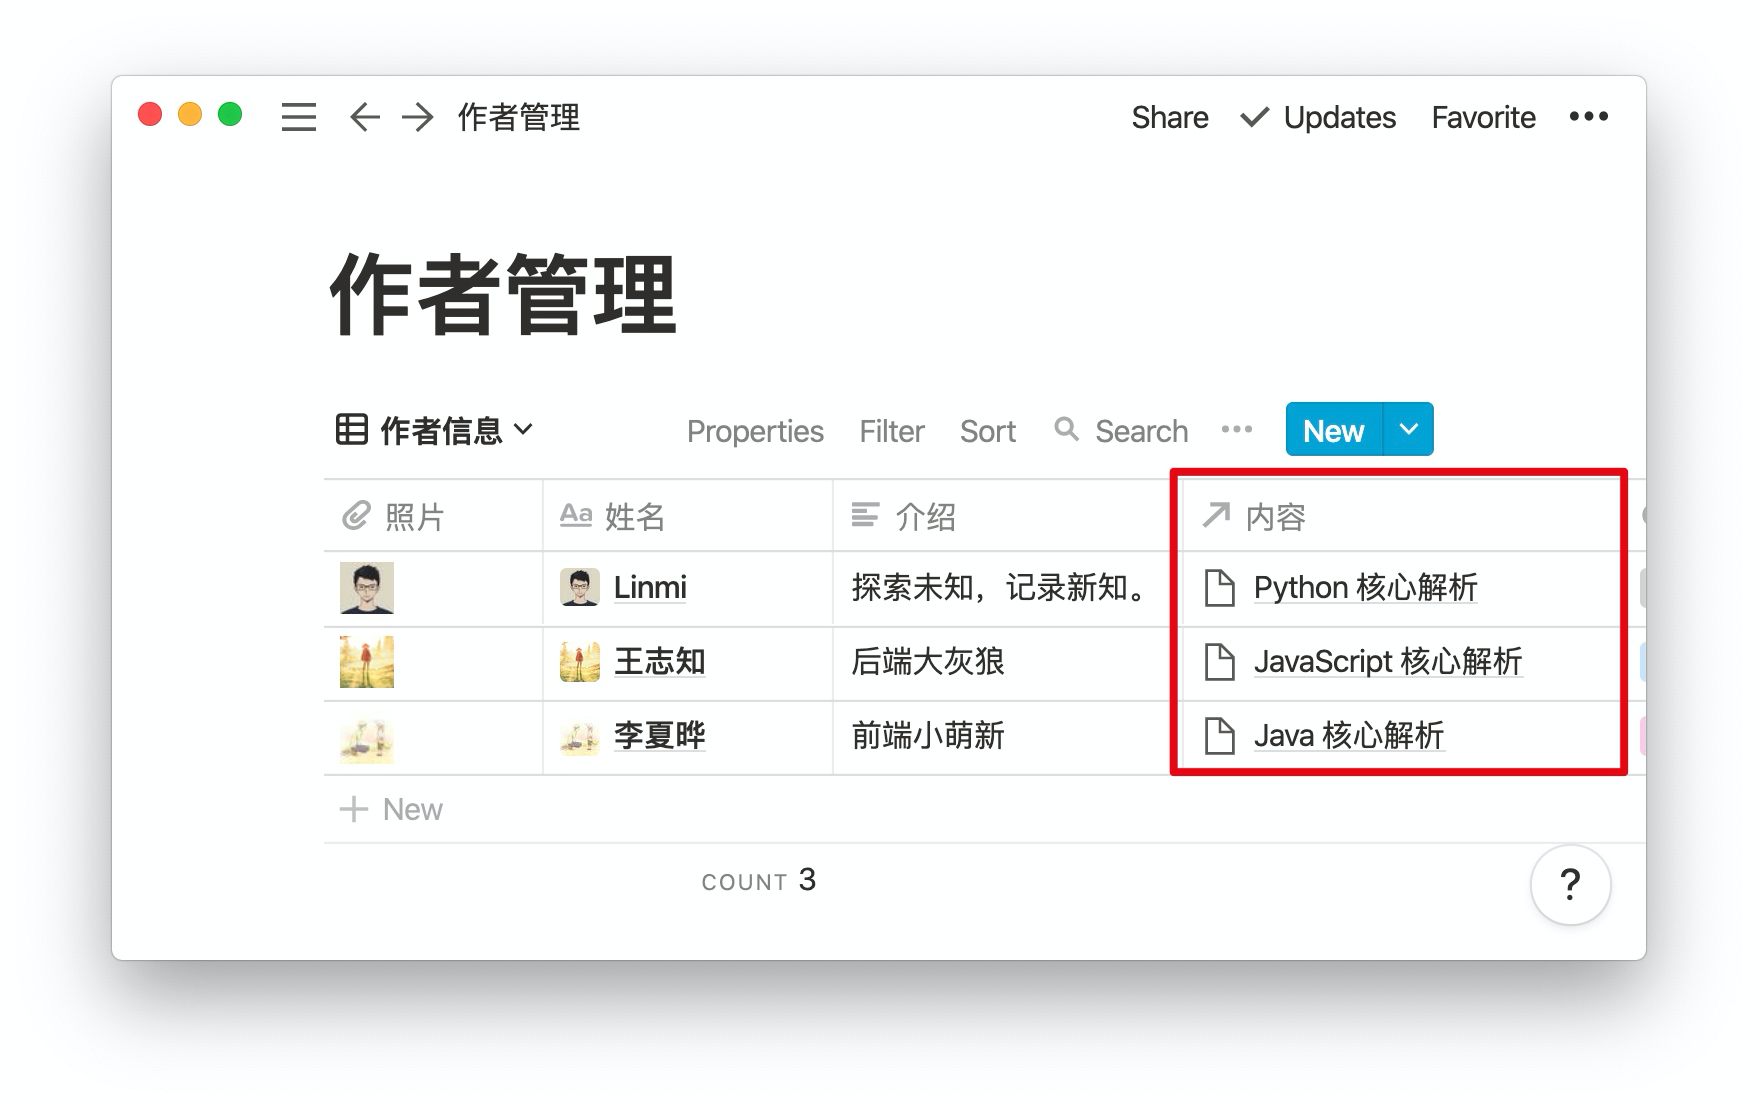
Task: Click the page icon beside JavaScript 核心解析
Action: tap(1219, 662)
